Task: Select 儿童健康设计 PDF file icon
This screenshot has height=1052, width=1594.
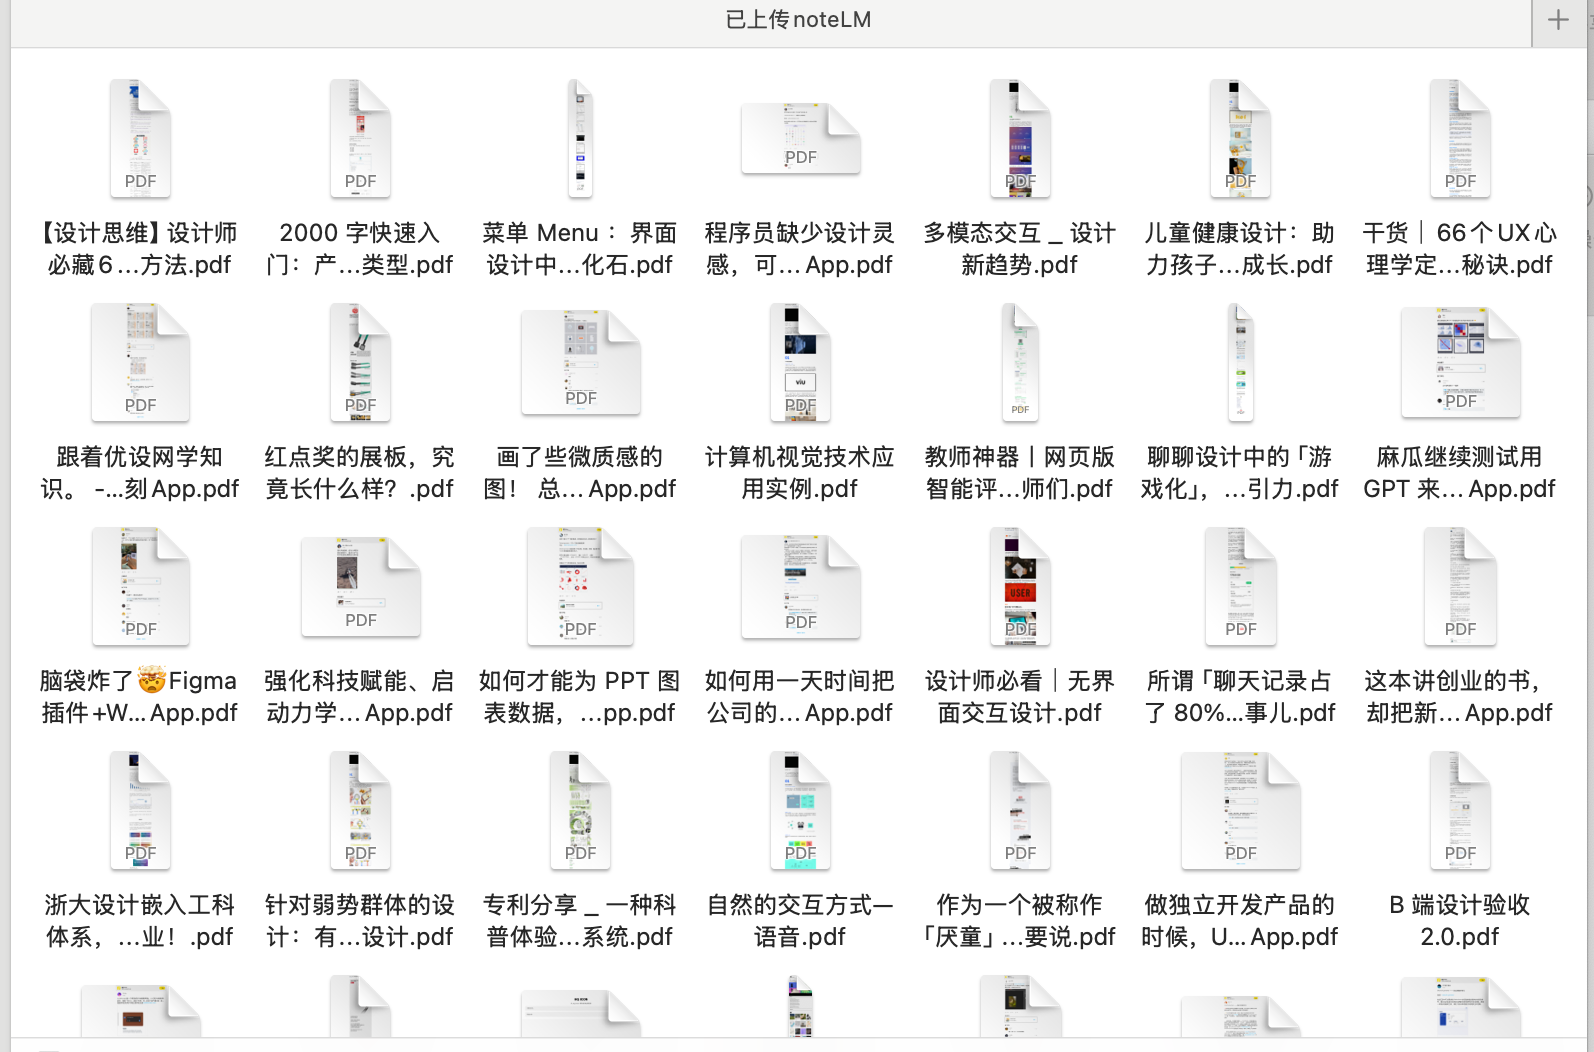Action: point(1240,138)
